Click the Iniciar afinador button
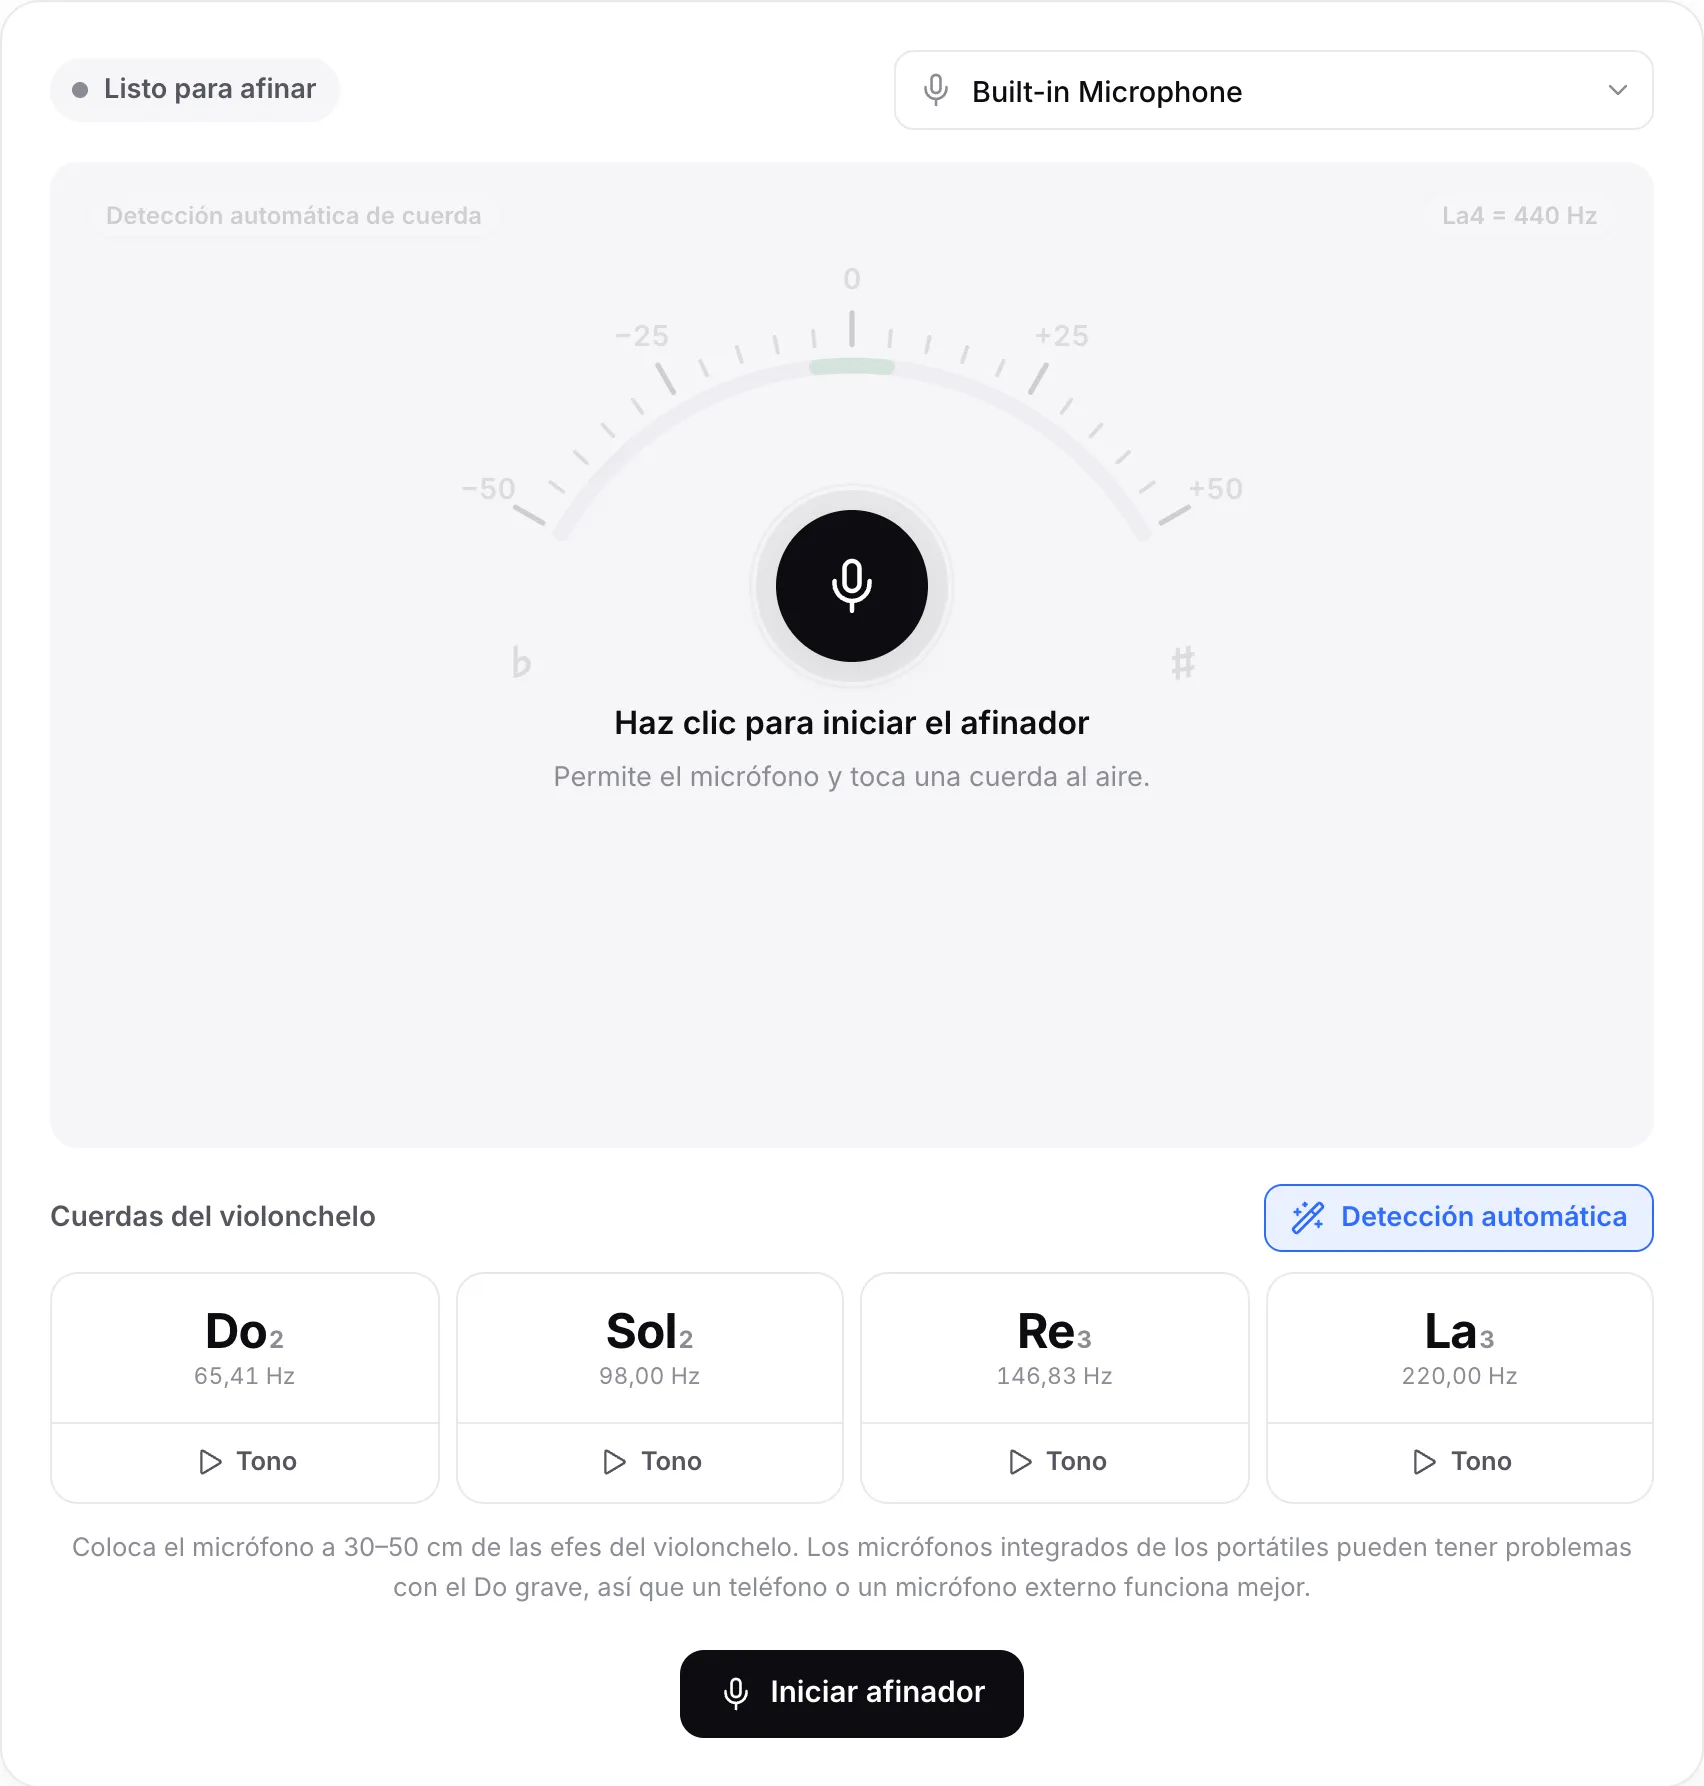 coord(851,1693)
